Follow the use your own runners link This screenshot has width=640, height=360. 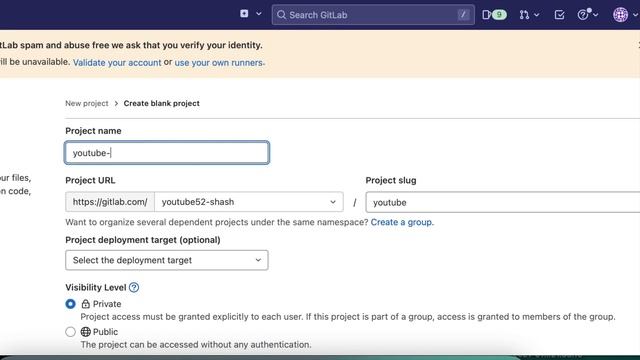(219, 62)
